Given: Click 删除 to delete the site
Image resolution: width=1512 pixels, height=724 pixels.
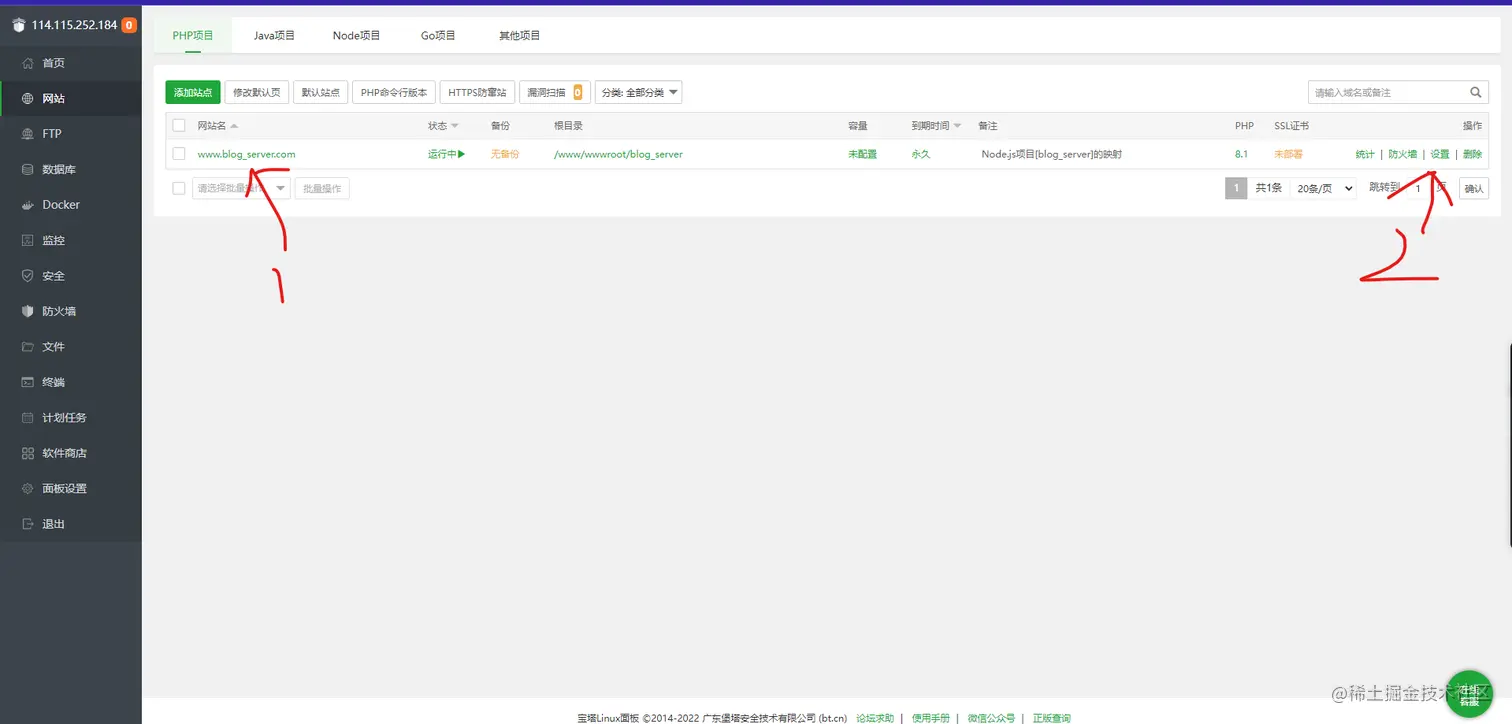Looking at the screenshot, I should [1472, 154].
